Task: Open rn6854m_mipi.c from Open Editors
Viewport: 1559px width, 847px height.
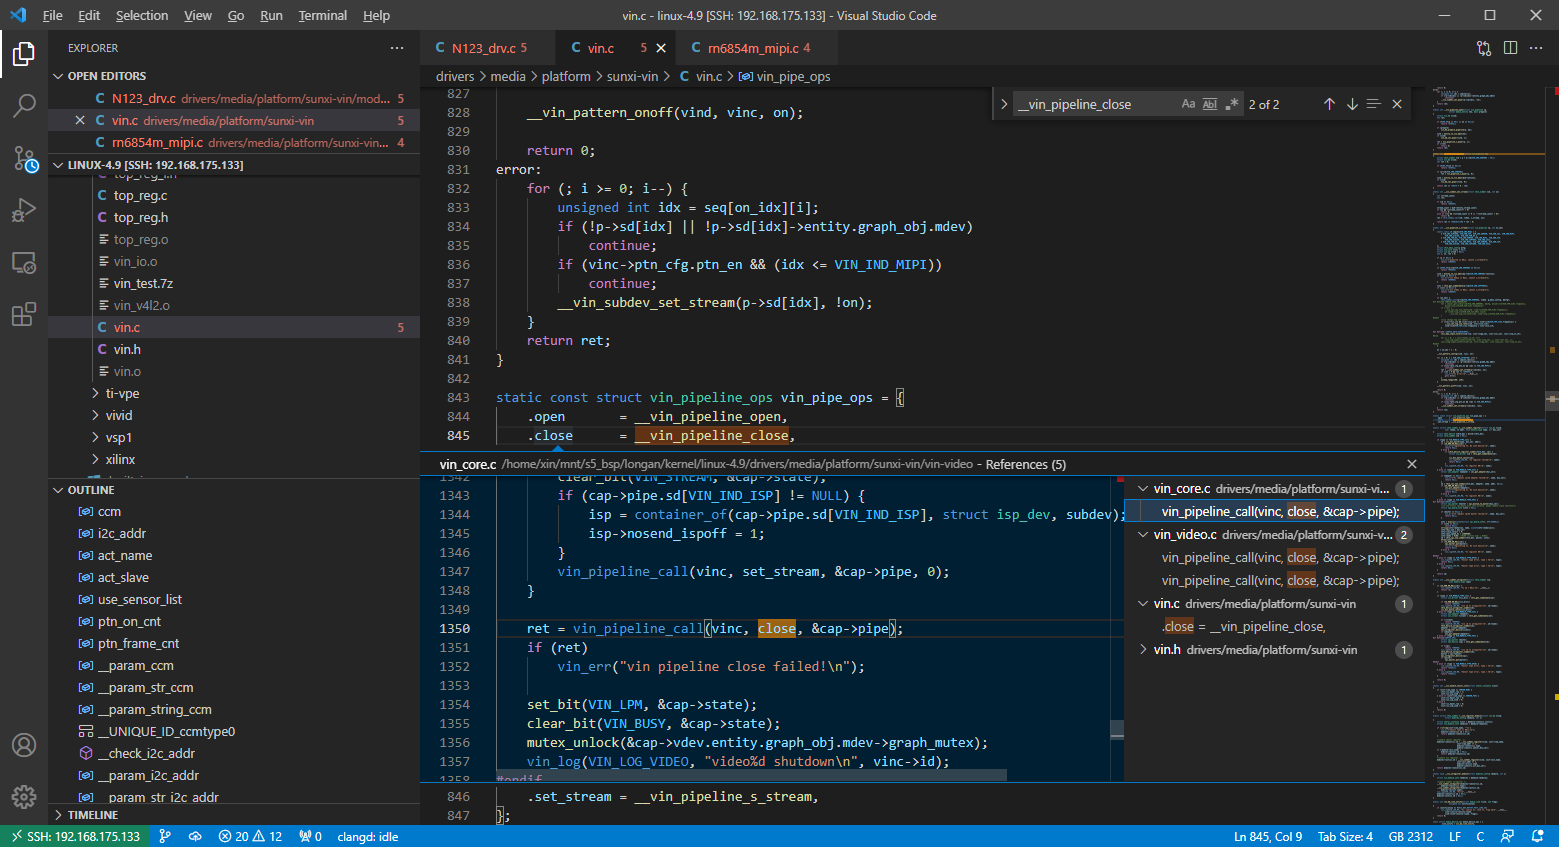Action: (234, 142)
